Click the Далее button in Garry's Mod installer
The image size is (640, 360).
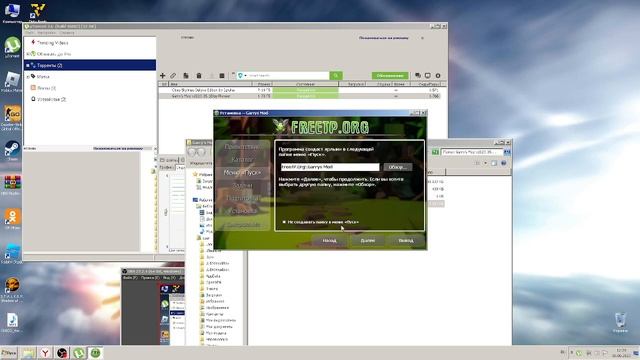[x=367, y=240]
